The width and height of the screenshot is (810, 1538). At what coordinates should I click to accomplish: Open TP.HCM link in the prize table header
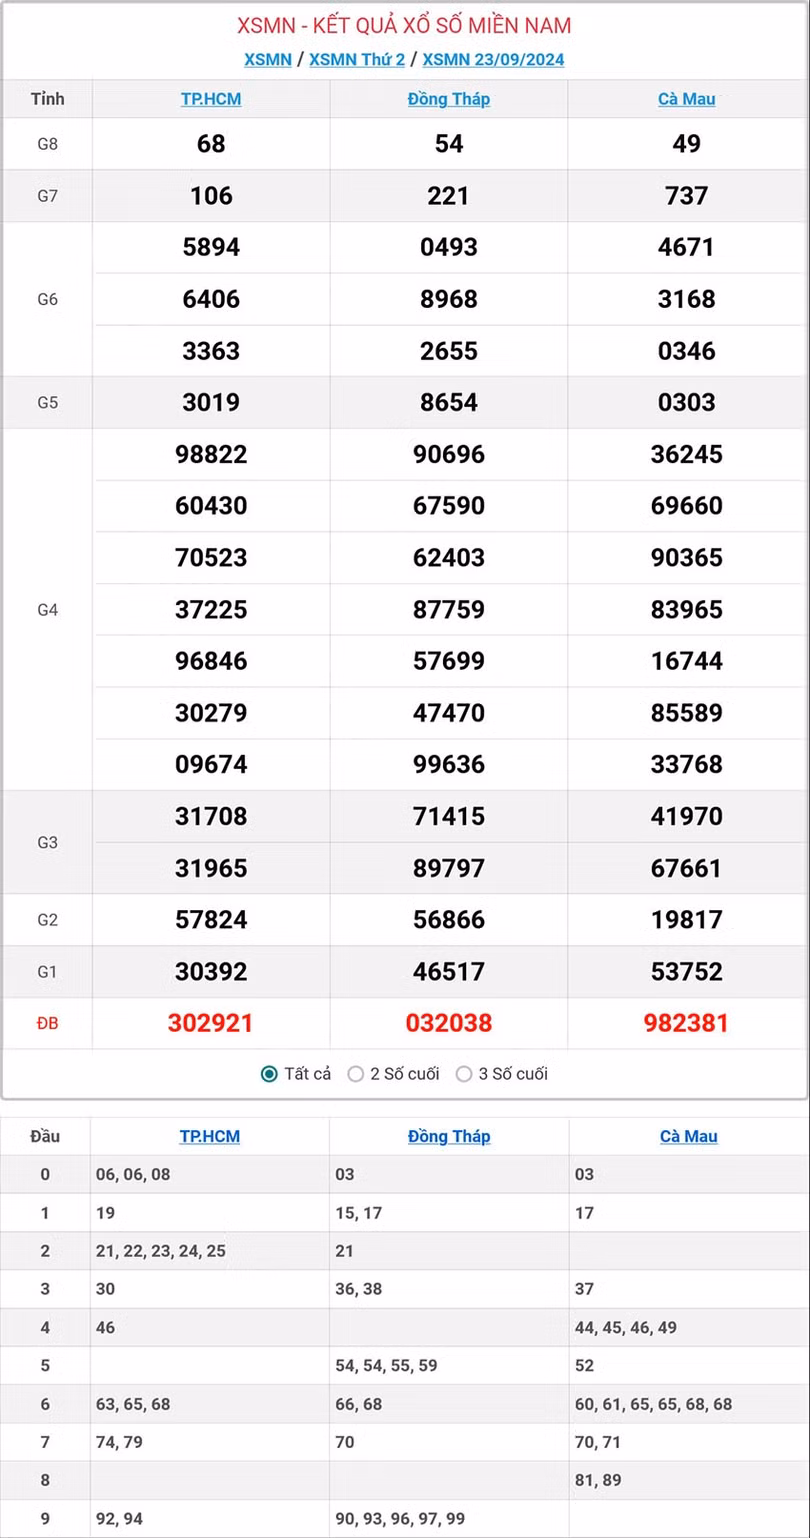coord(211,99)
